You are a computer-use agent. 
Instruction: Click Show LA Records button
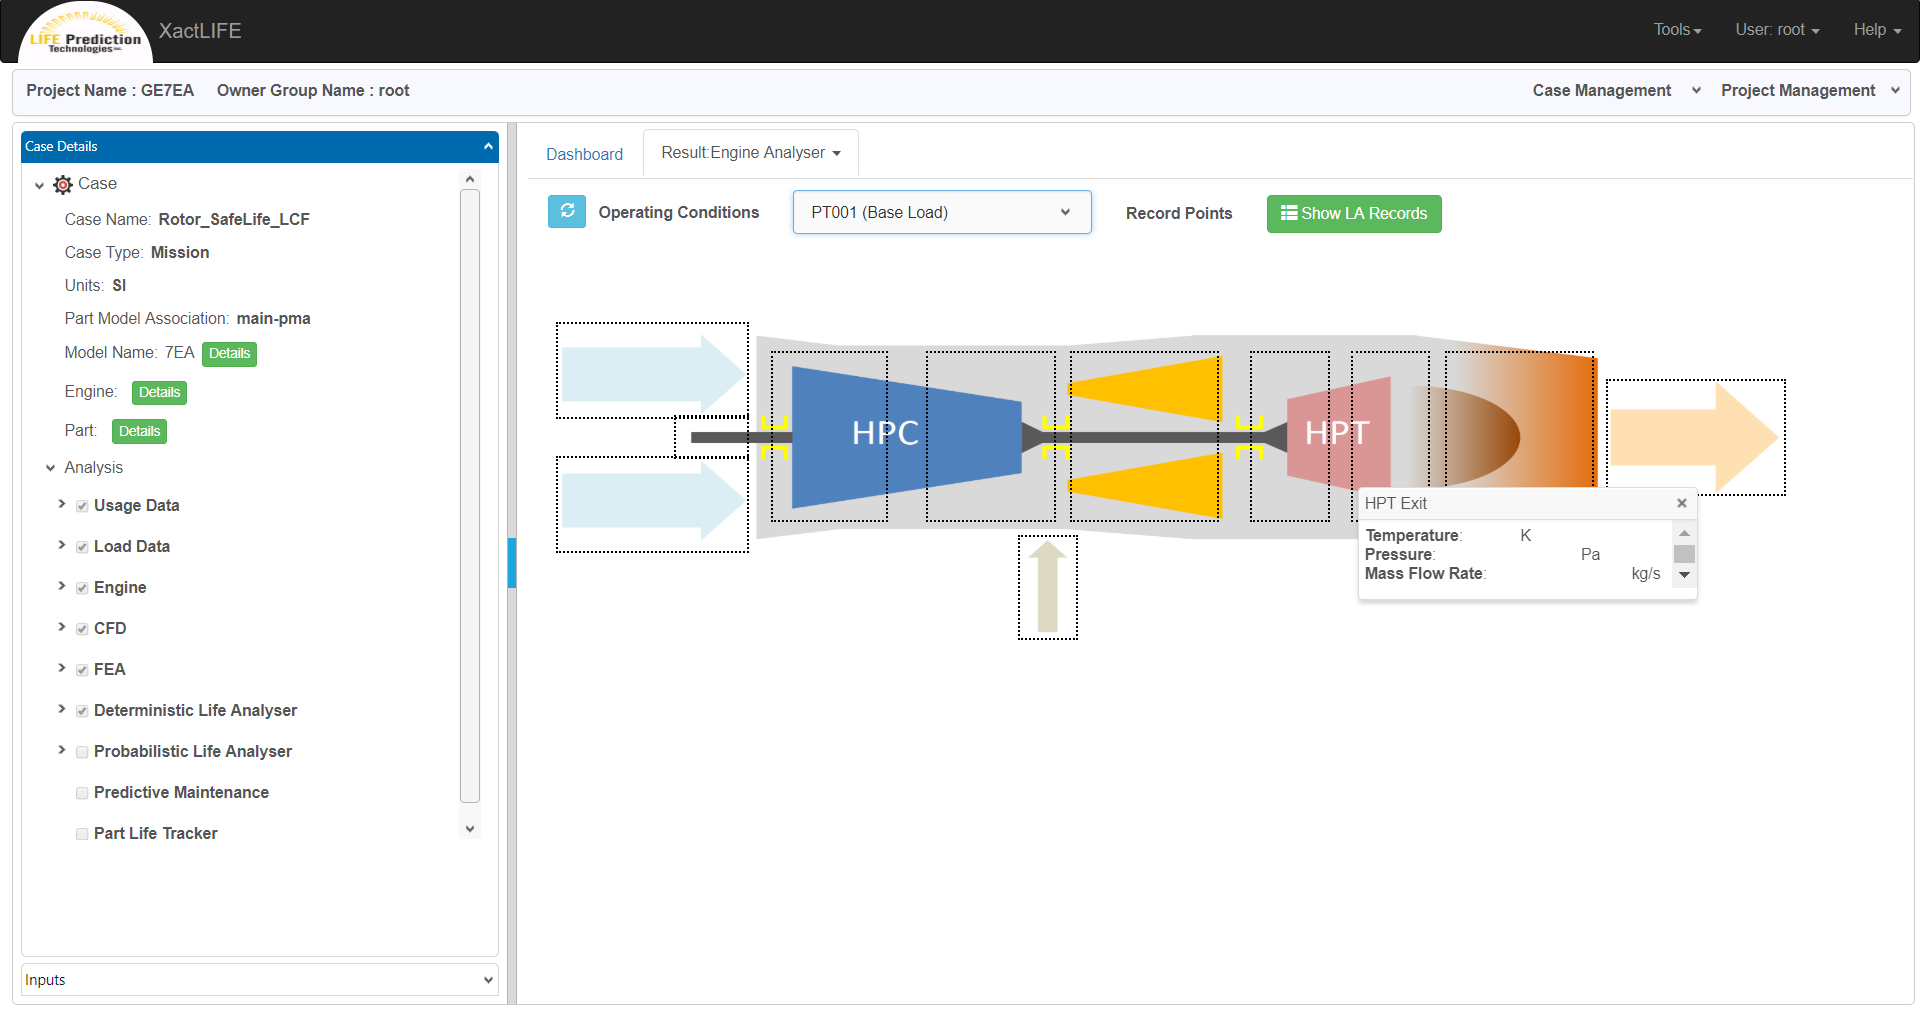tap(1354, 214)
